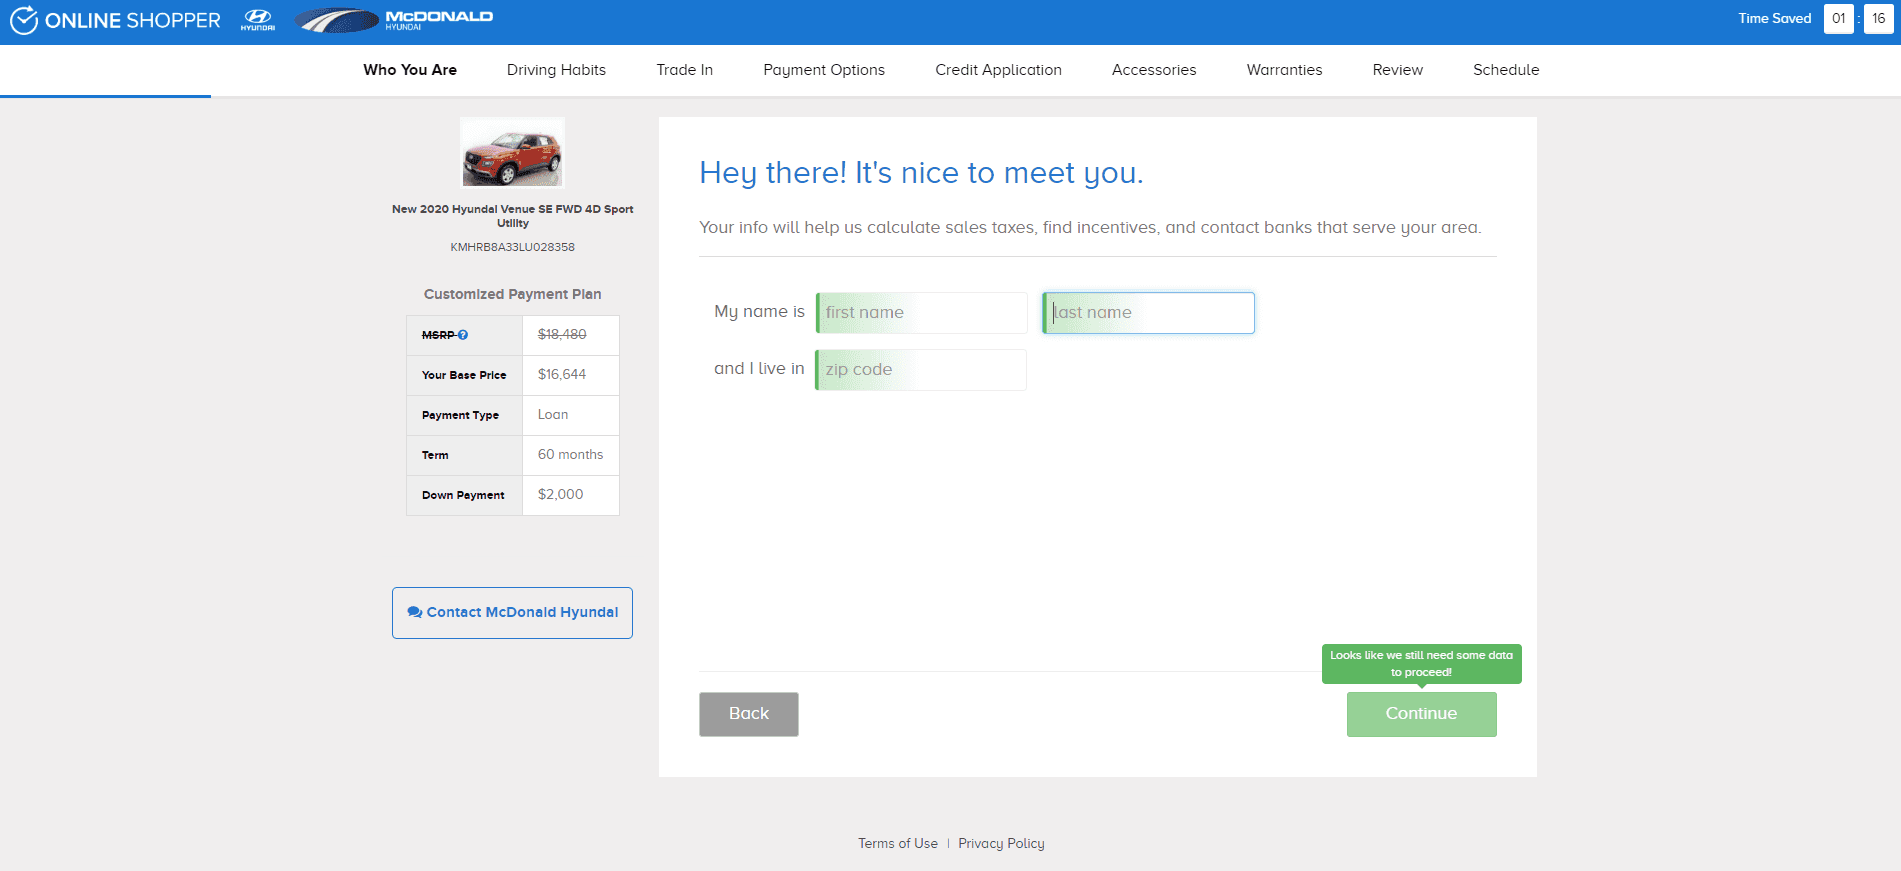Click the green Continue button
This screenshot has width=1901, height=871.
[1421, 714]
